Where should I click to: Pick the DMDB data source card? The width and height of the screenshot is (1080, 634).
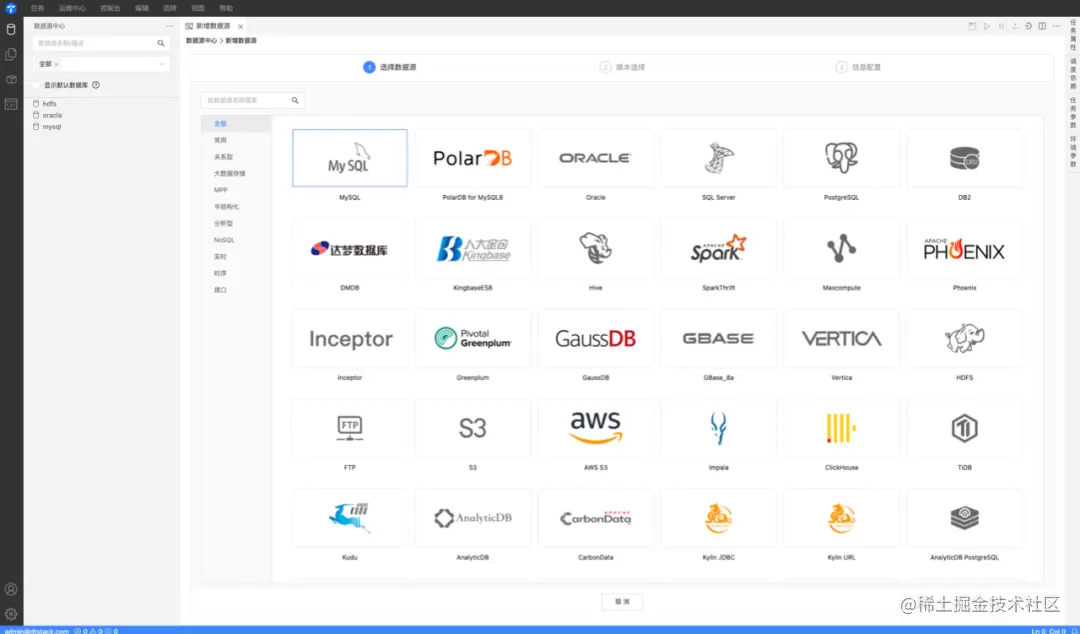(350, 248)
